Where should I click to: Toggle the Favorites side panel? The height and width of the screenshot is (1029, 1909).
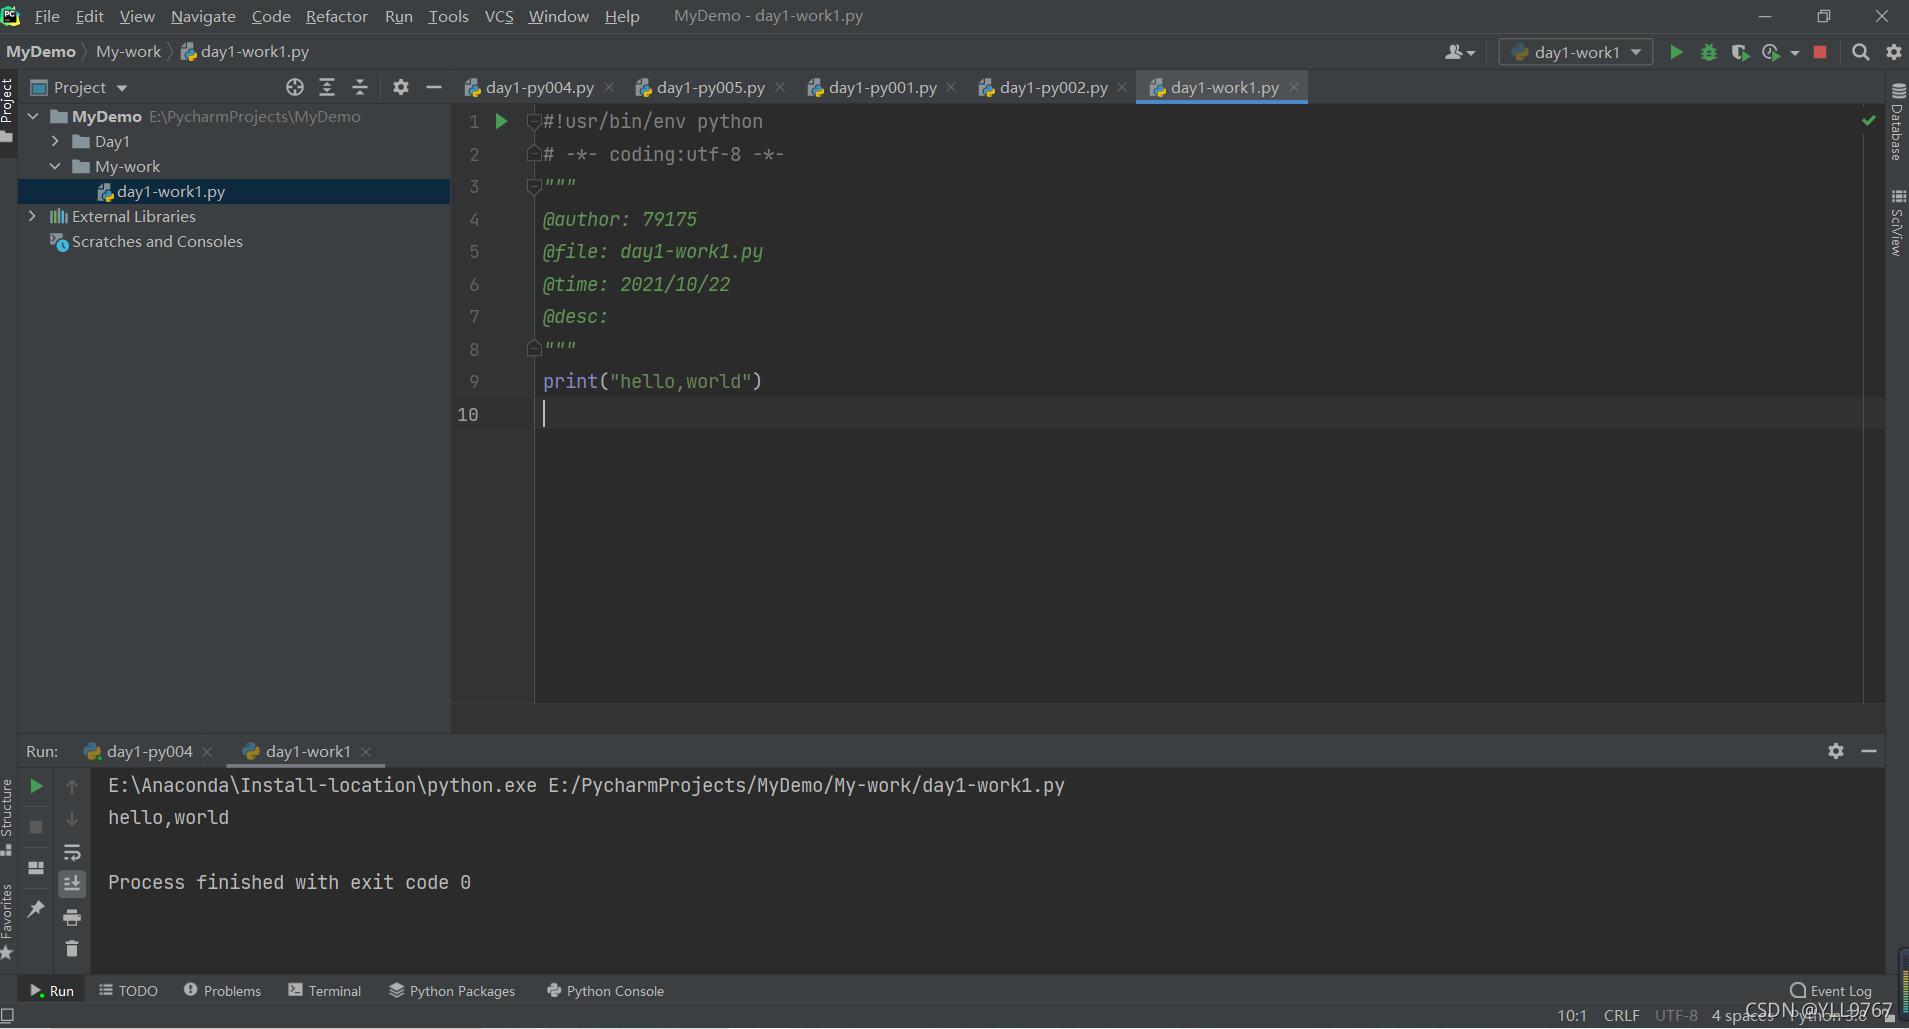[x=7, y=921]
